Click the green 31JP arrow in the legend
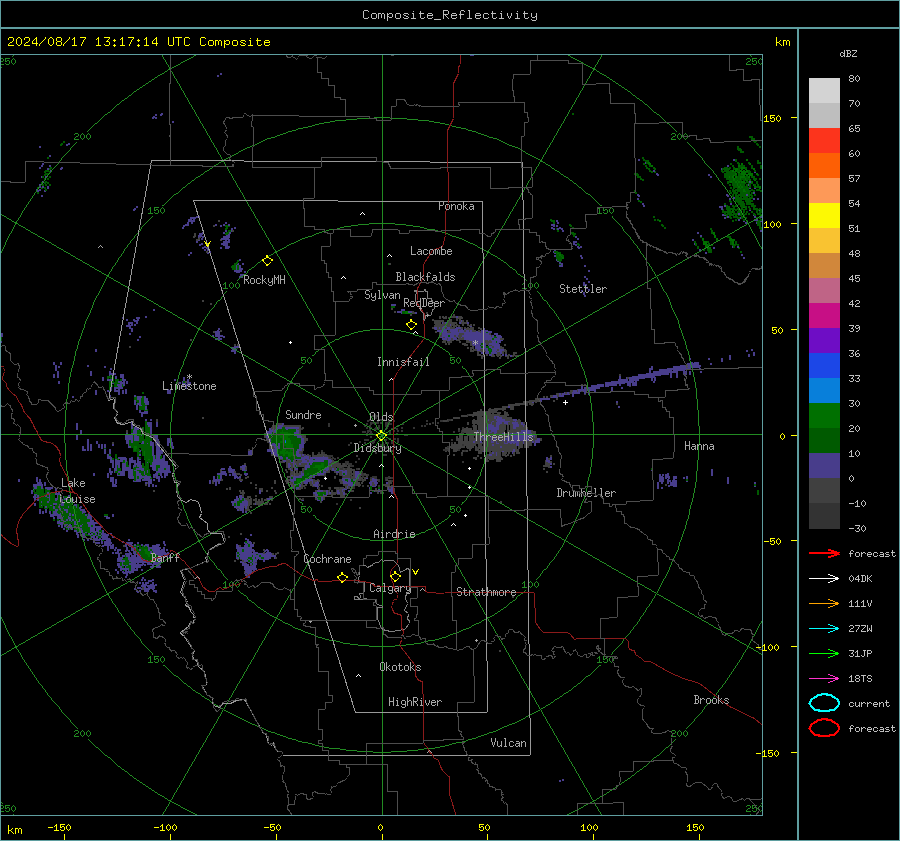The height and width of the screenshot is (841, 900). pyautogui.click(x=824, y=653)
